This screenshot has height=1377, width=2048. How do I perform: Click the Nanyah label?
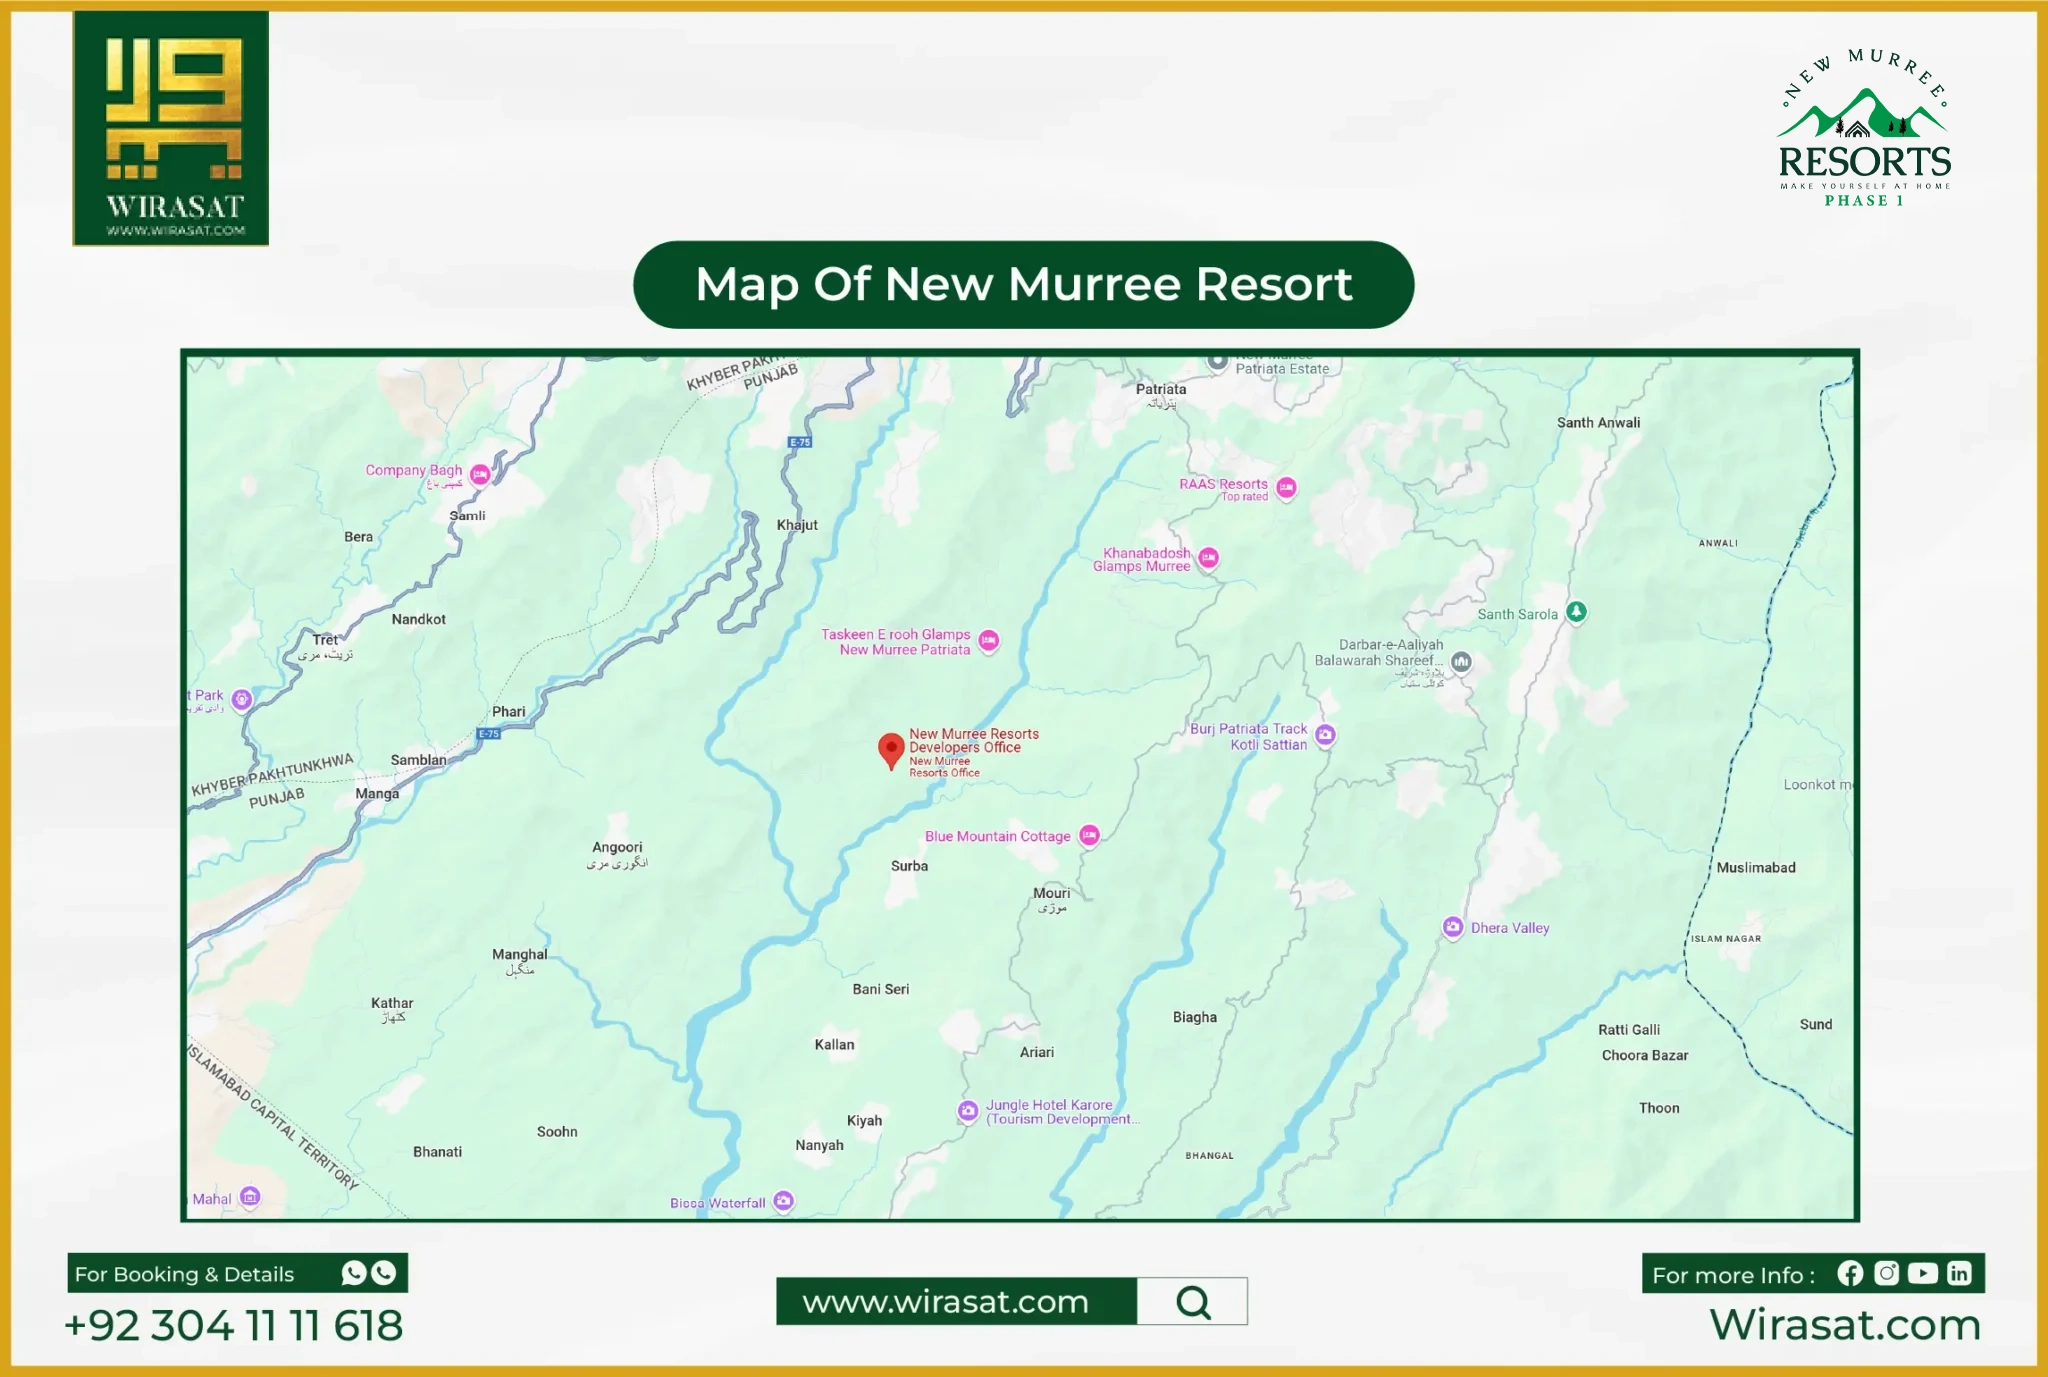click(820, 1146)
